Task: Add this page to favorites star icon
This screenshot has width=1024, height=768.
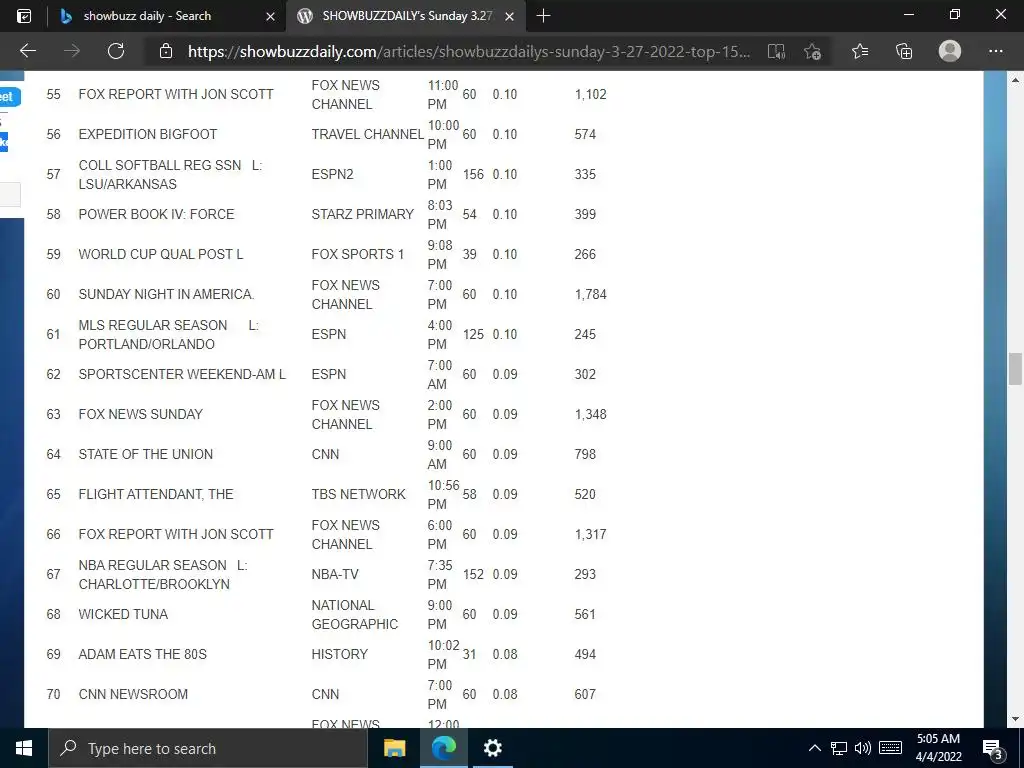Action: [812, 52]
